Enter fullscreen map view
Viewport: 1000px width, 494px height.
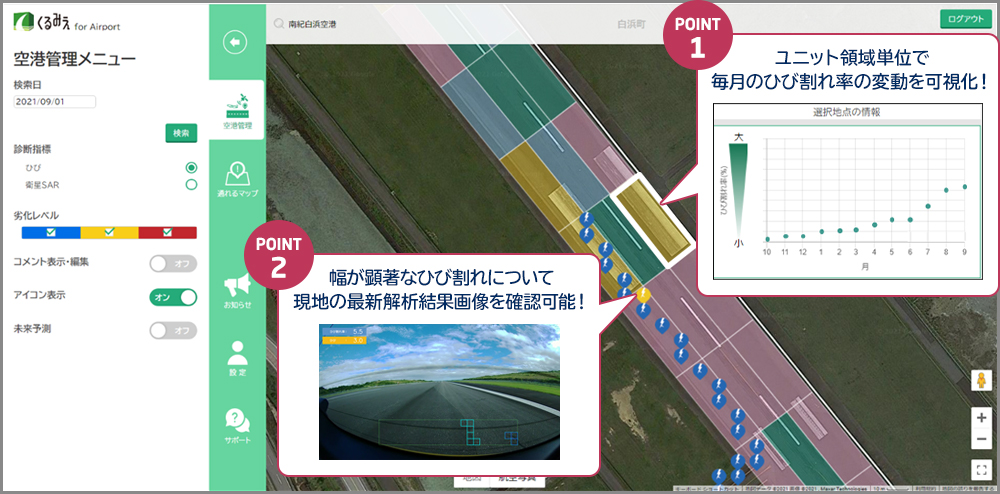pyautogui.click(x=981, y=468)
